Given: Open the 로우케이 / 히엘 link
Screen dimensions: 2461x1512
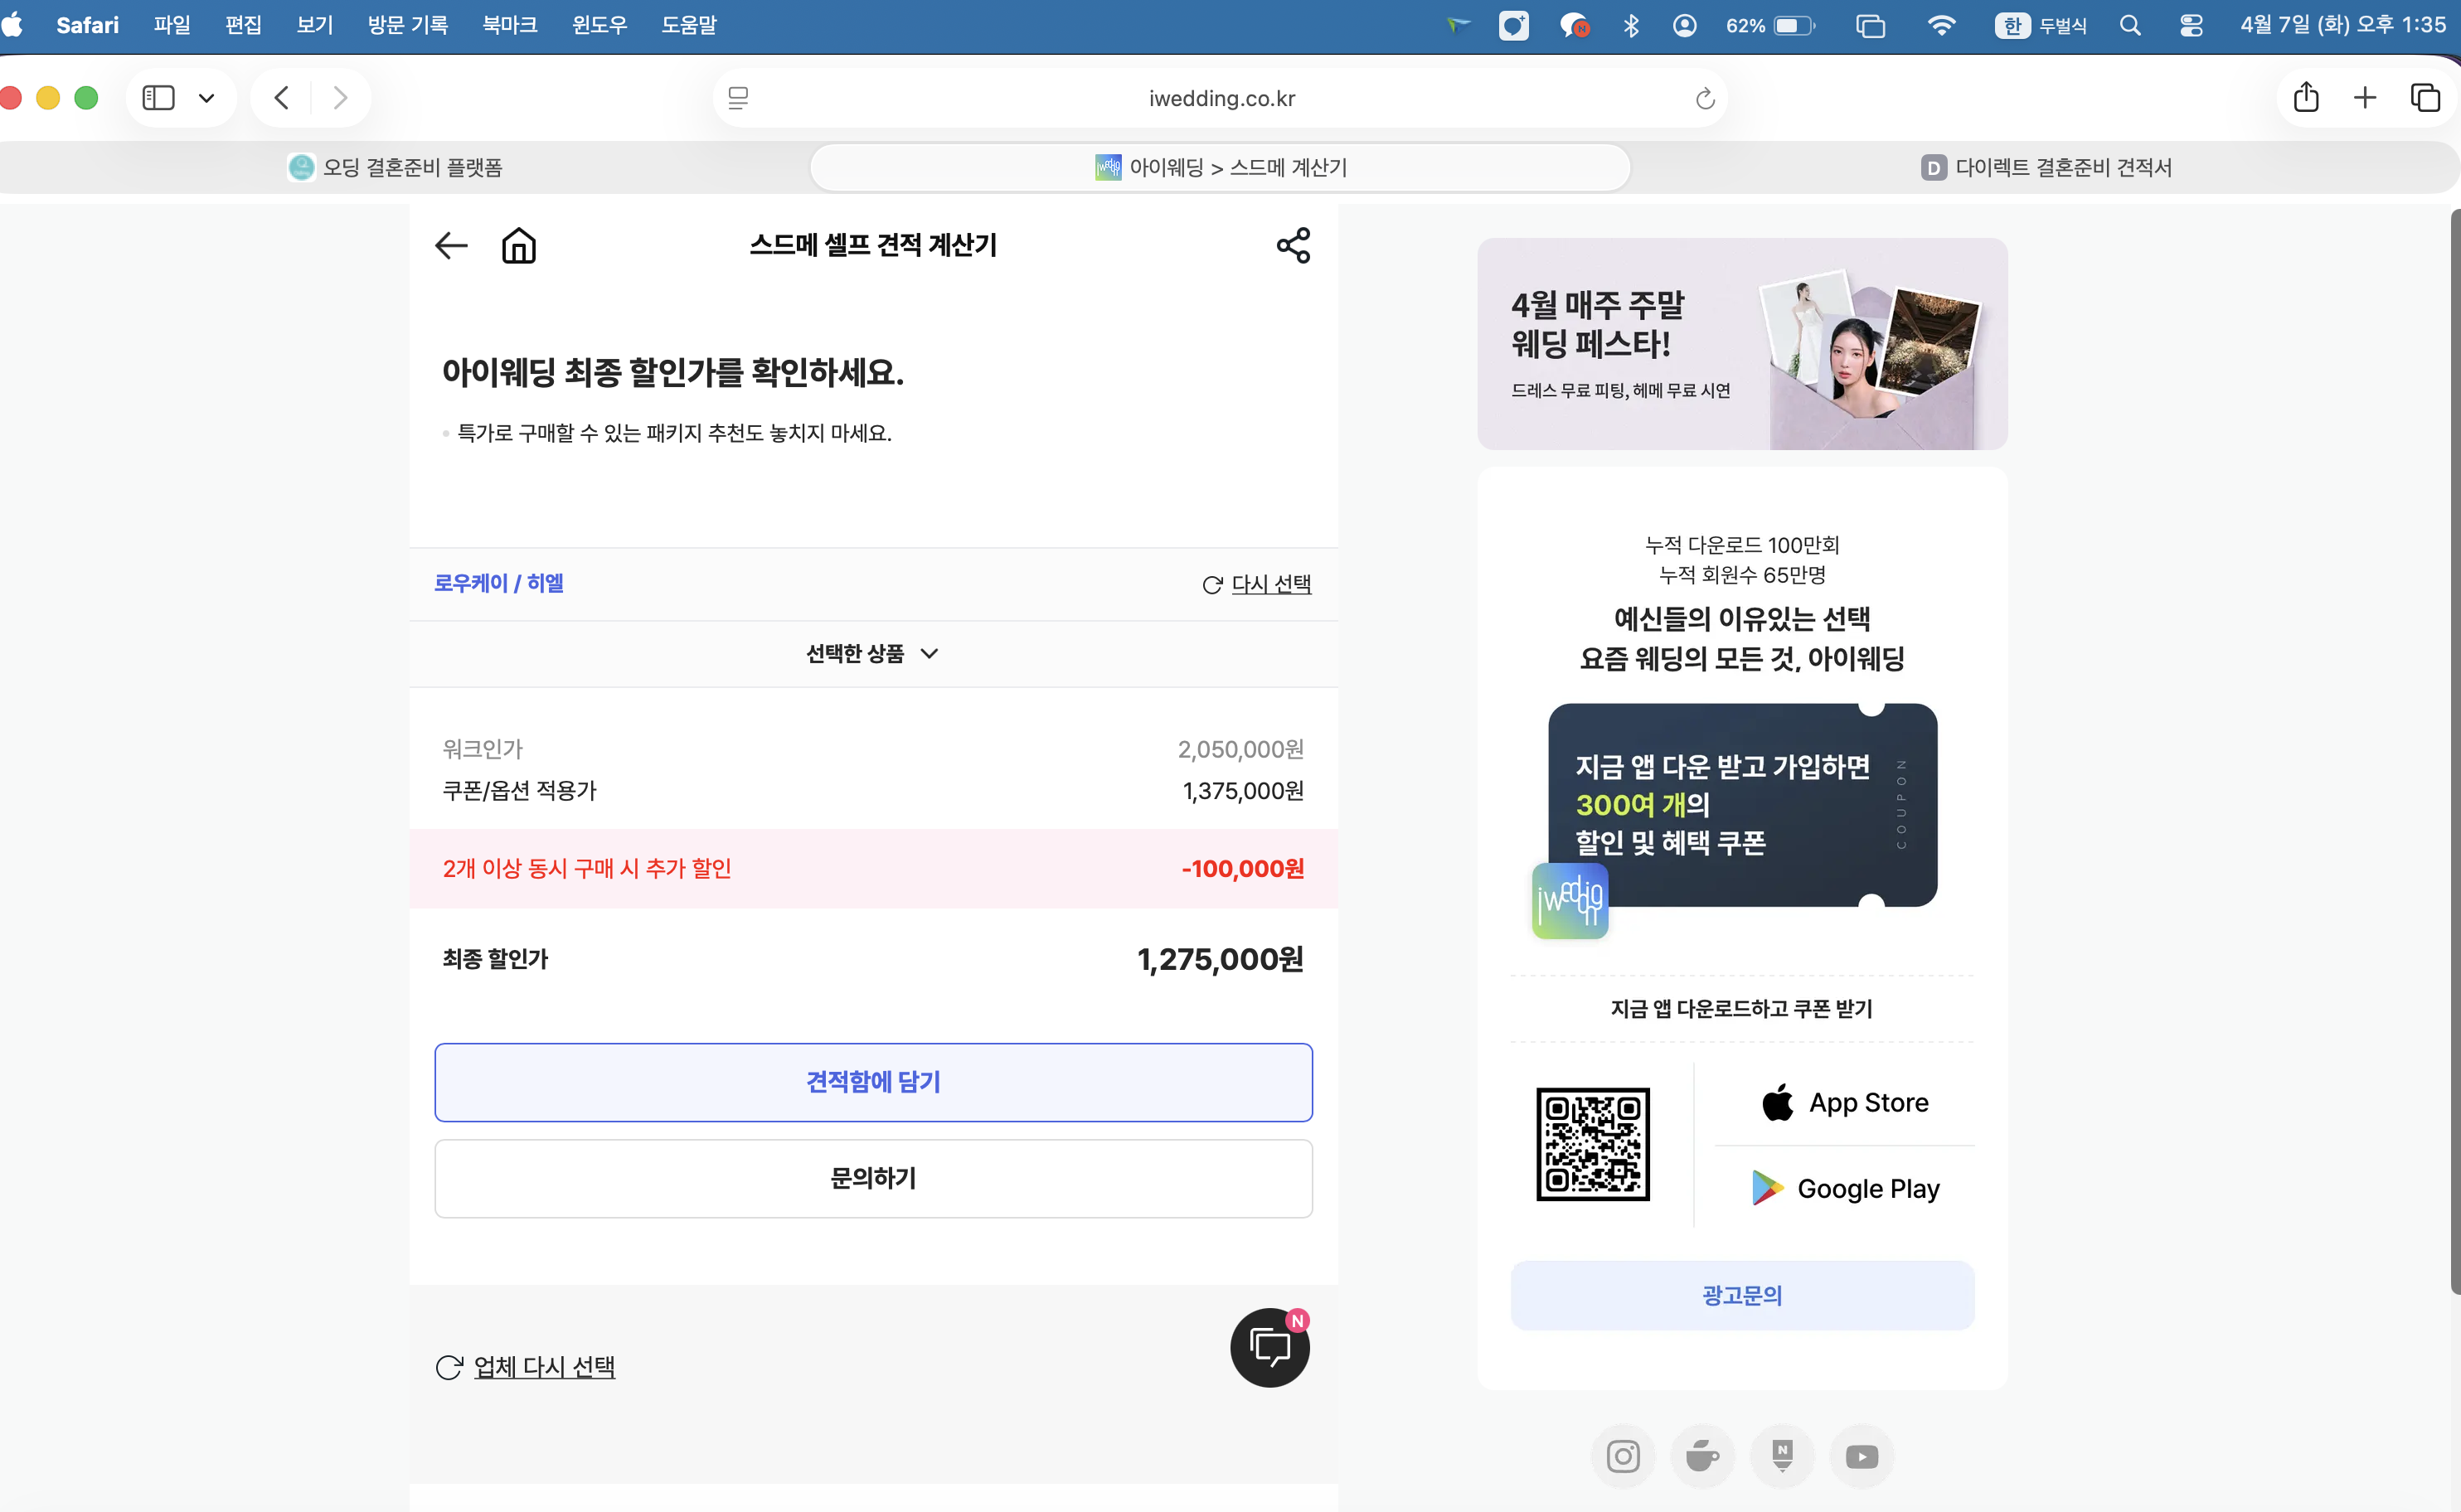Looking at the screenshot, I should pos(498,583).
